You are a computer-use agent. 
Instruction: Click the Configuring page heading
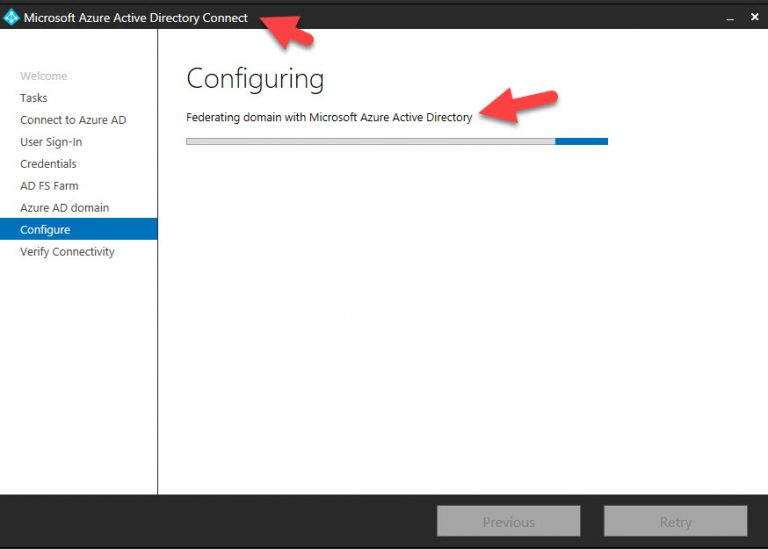point(255,79)
